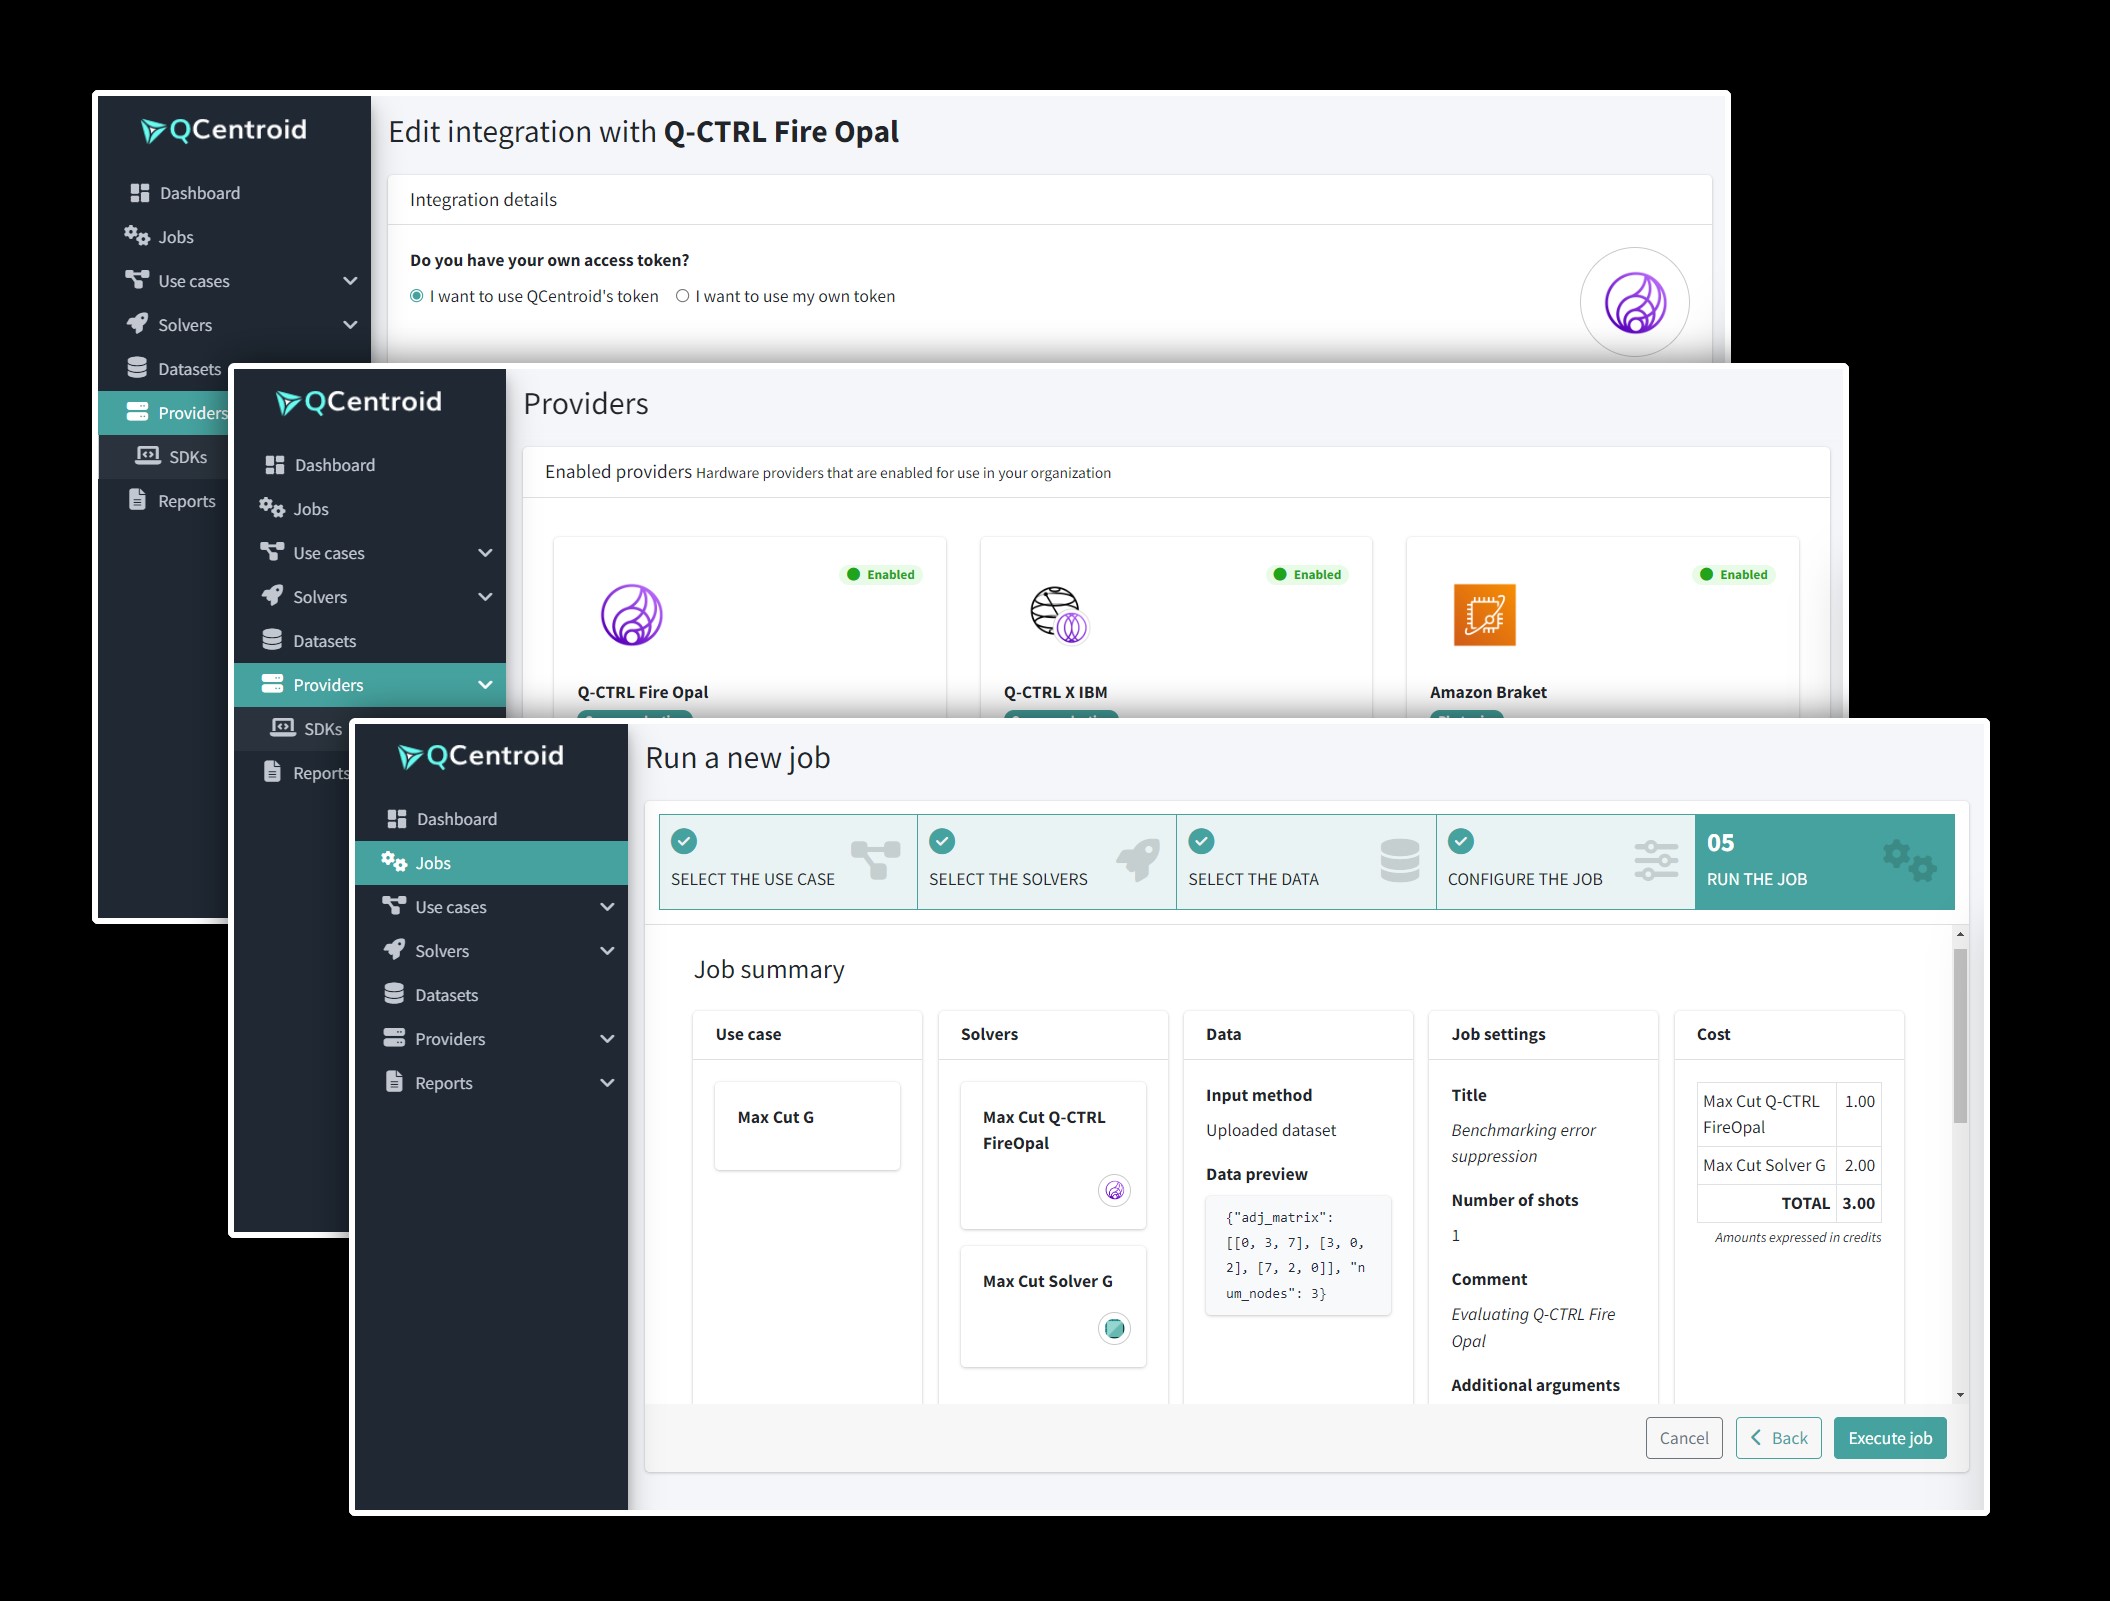The image size is (2110, 1601).
Task: Open the Q-CTRL Fire Opal provider card logo
Action: pos(632,615)
